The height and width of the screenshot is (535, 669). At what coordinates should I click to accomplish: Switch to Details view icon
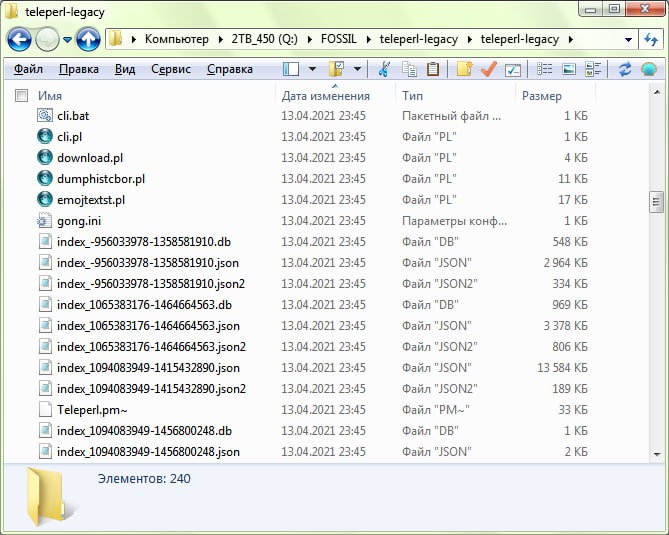[x=544, y=69]
